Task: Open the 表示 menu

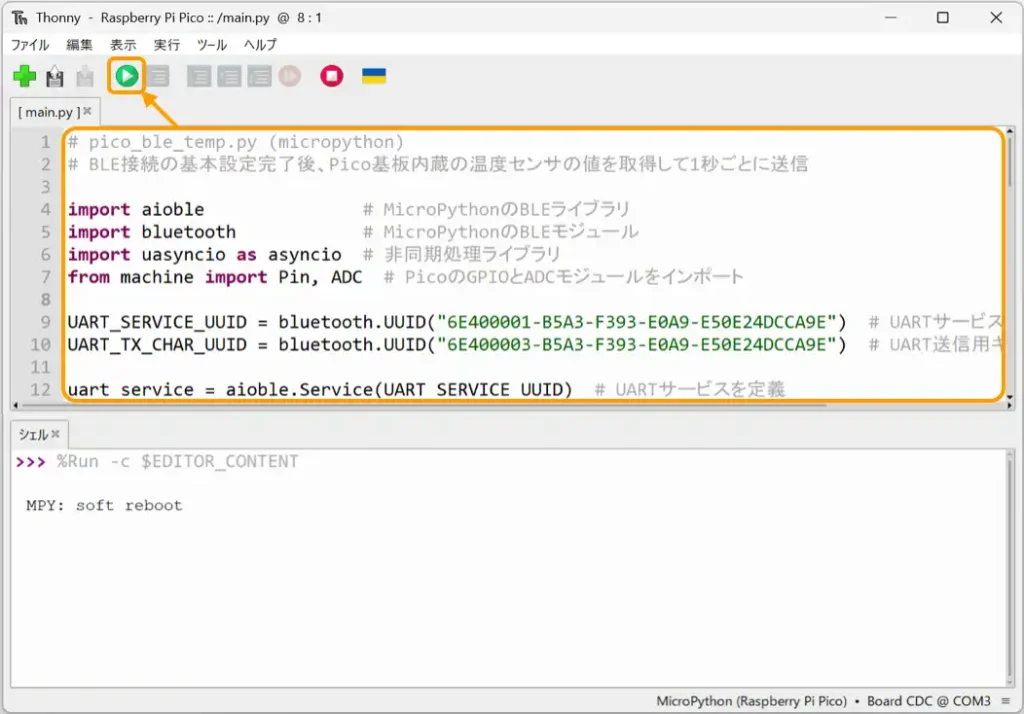Action: point(123,45)
